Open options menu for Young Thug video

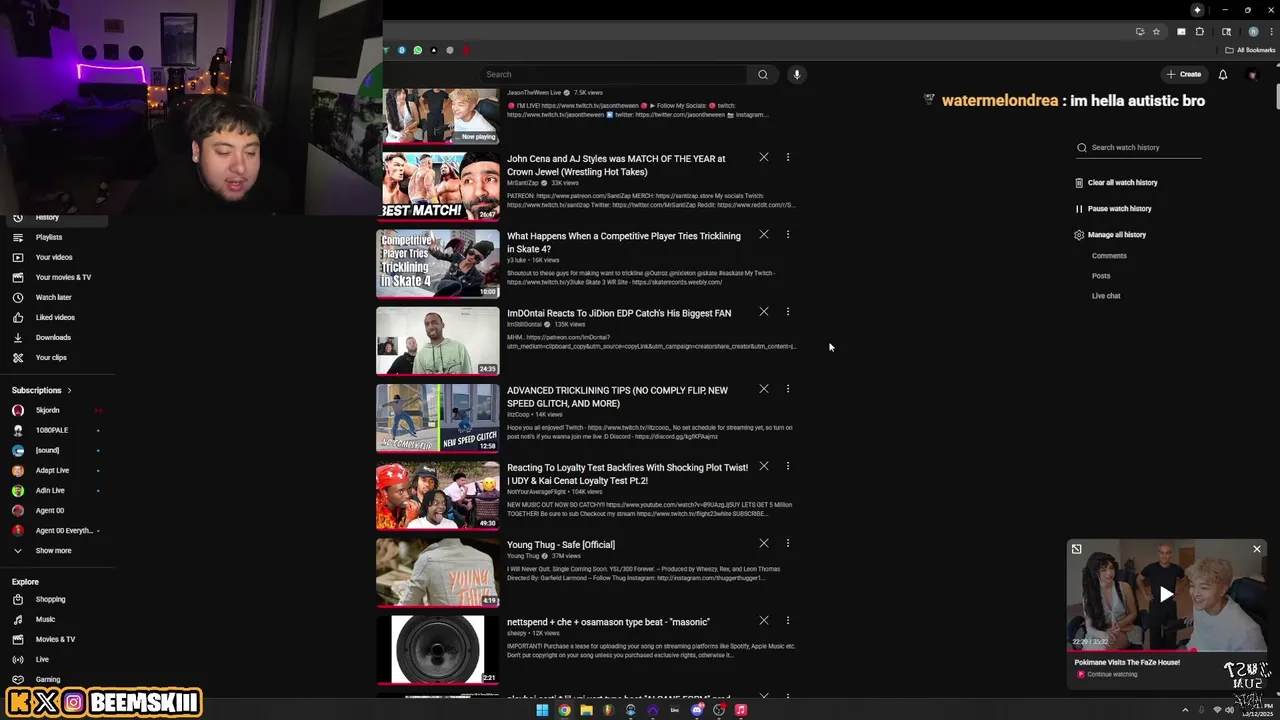788,543
